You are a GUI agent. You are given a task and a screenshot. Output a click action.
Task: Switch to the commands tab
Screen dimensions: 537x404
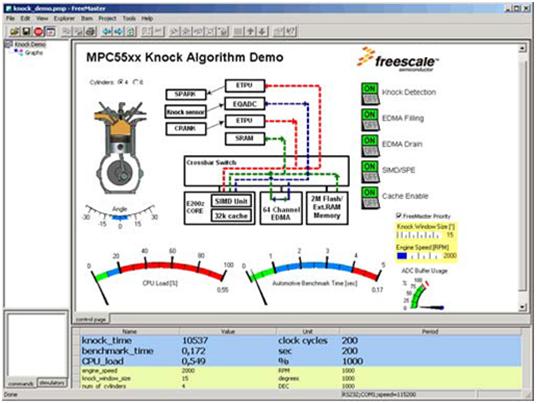(x=21, y=383)
